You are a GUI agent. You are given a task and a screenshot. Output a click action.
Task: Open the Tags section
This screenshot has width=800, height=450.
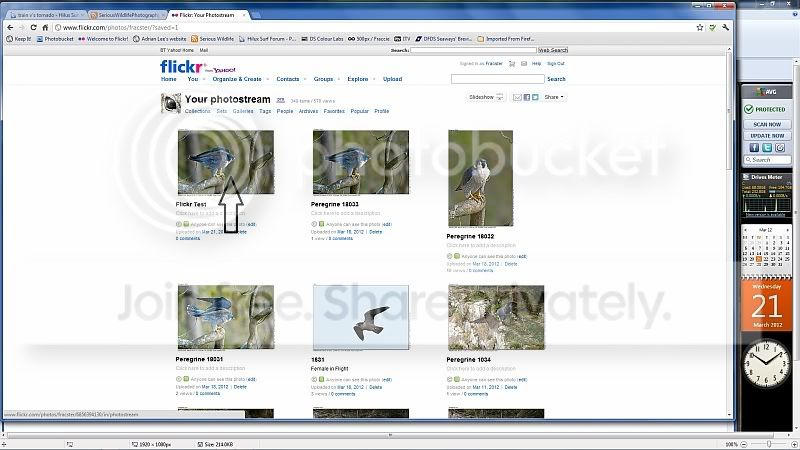pos(265,111)
